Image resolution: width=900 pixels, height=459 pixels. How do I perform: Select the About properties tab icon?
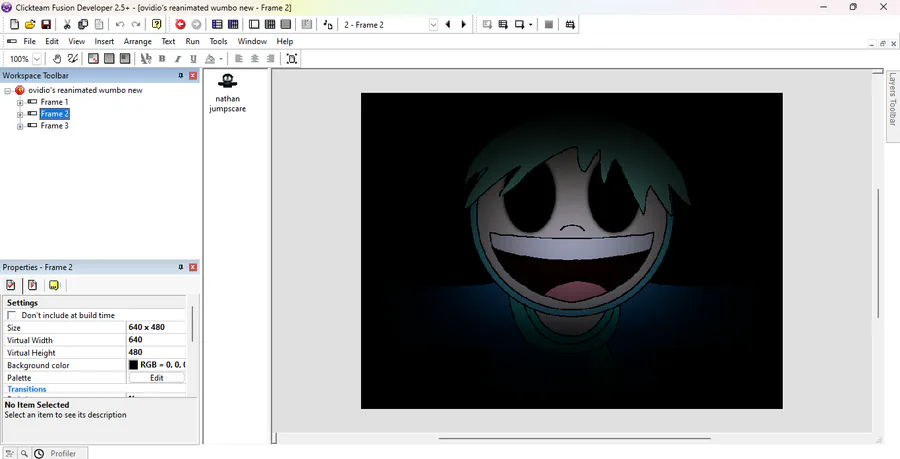tap(54, 285)
